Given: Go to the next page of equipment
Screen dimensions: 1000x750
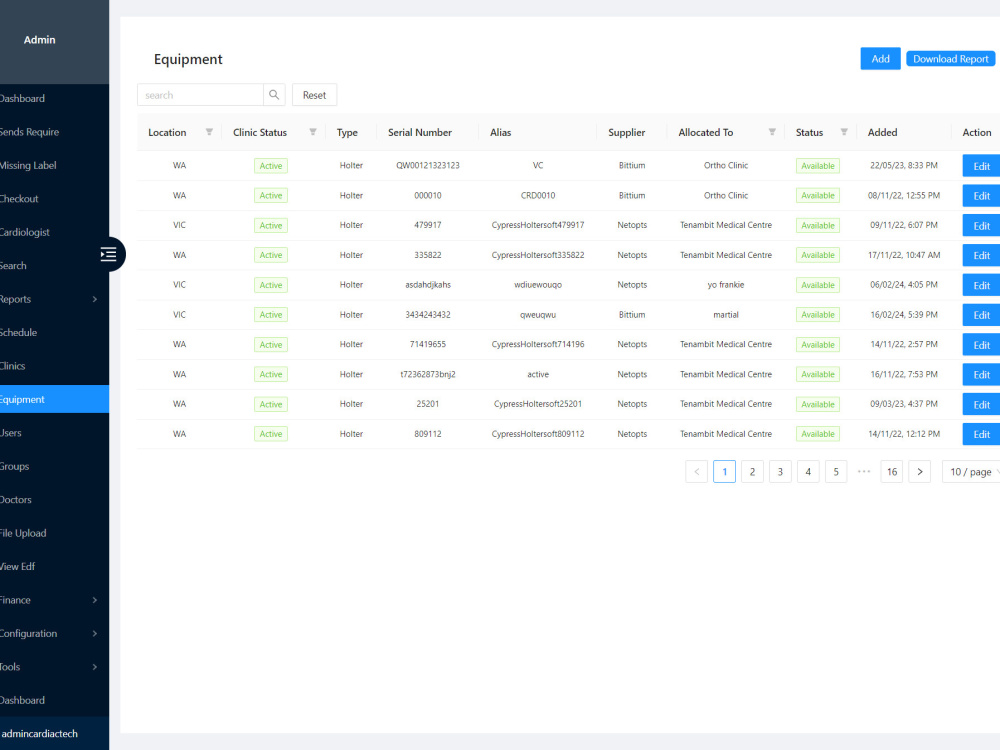Looking at the screenshot, I should coord(919,471).
